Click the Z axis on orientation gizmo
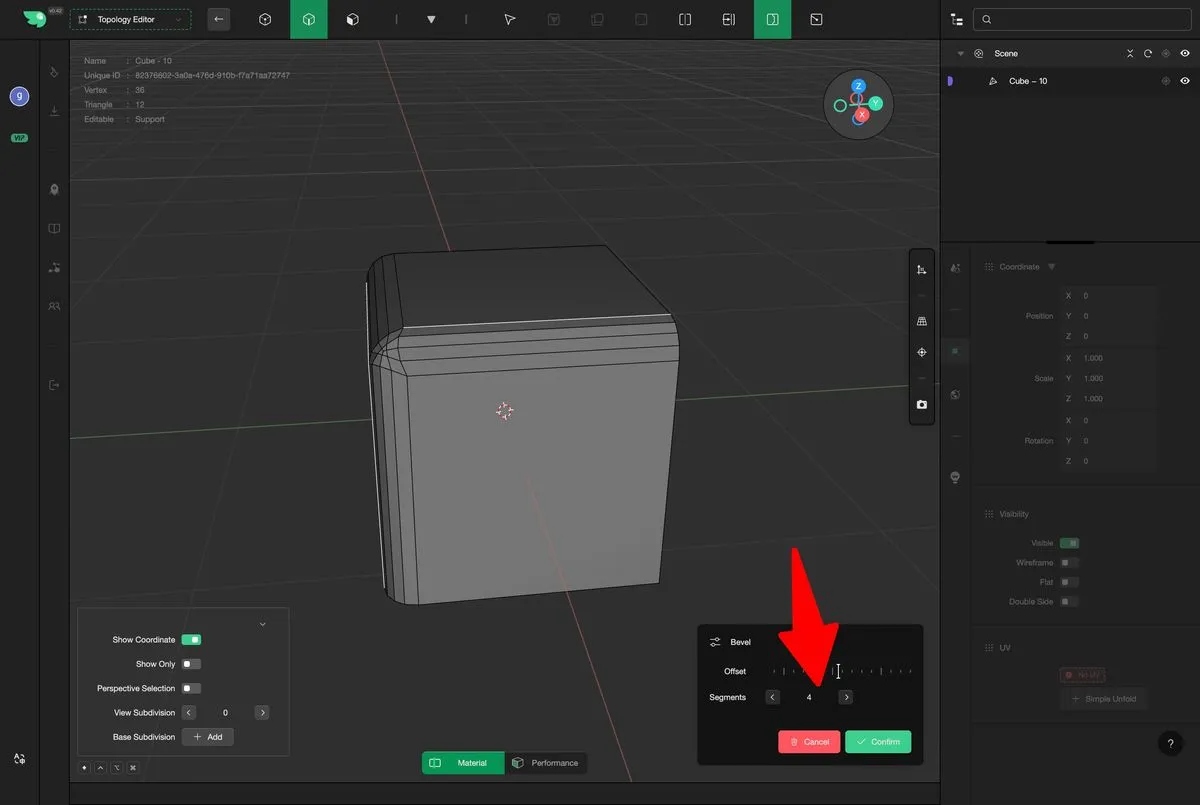1200x805 pixels. tap(858, 87)
